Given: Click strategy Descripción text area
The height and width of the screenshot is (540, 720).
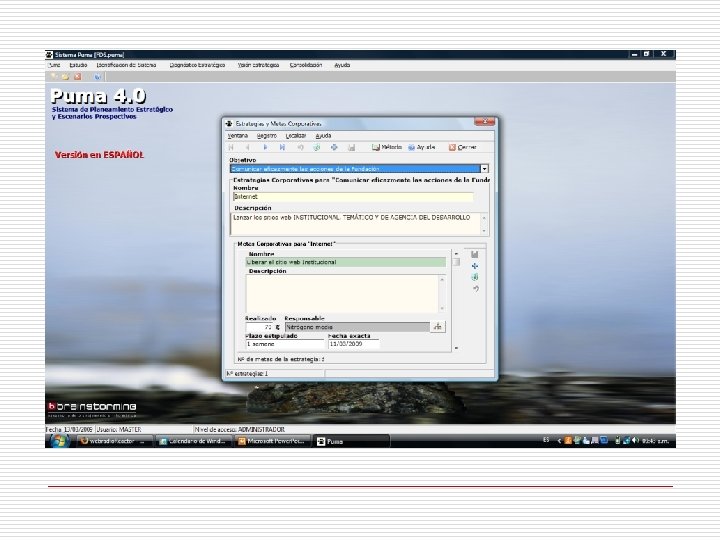Looking at the screenshot, I should point(356,224).
